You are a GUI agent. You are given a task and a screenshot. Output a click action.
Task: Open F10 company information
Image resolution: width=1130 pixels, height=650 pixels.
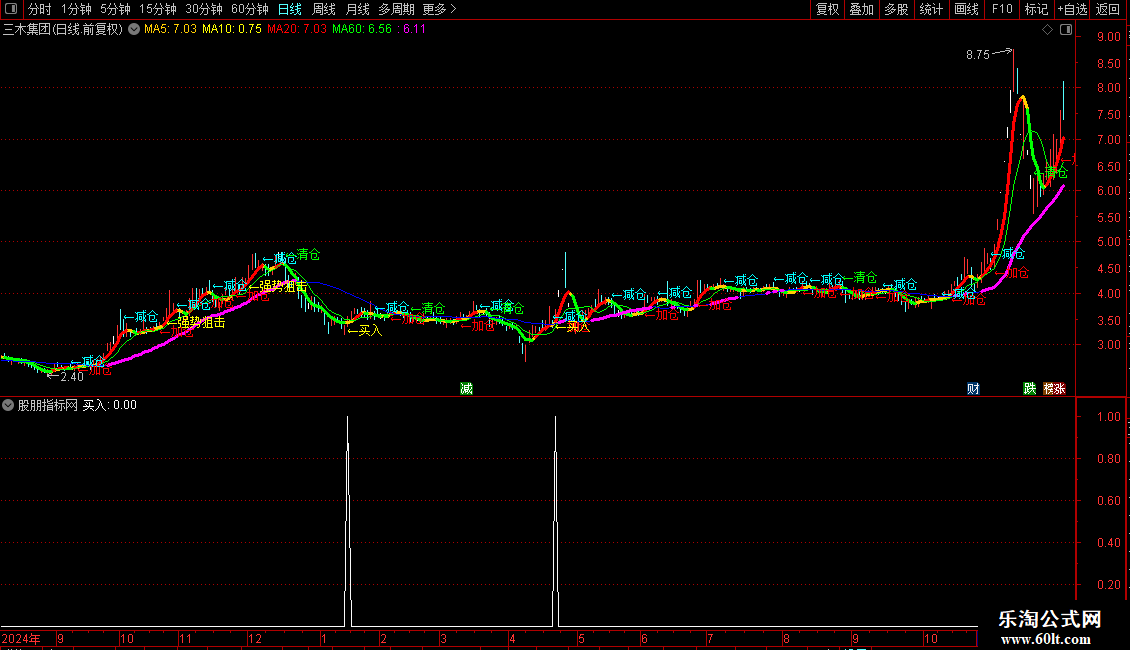[1002, 9]
